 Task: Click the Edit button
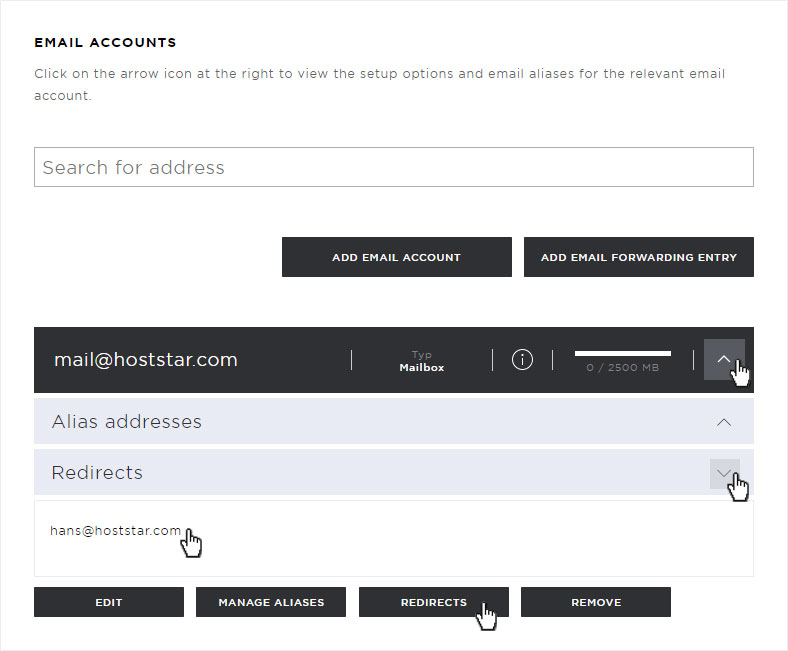(x=109, y=602)
